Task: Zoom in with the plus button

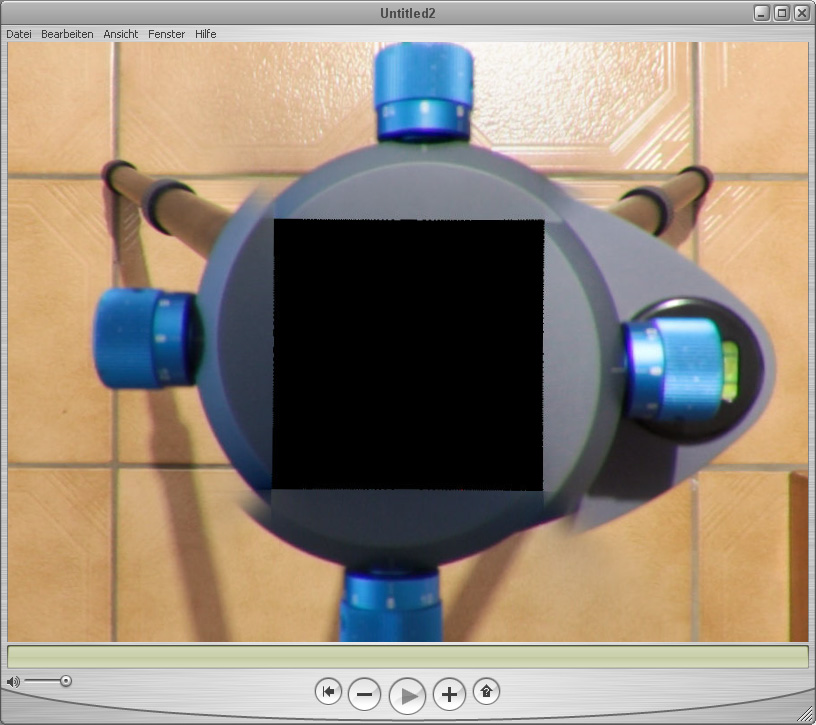Action: pos(449,694)
